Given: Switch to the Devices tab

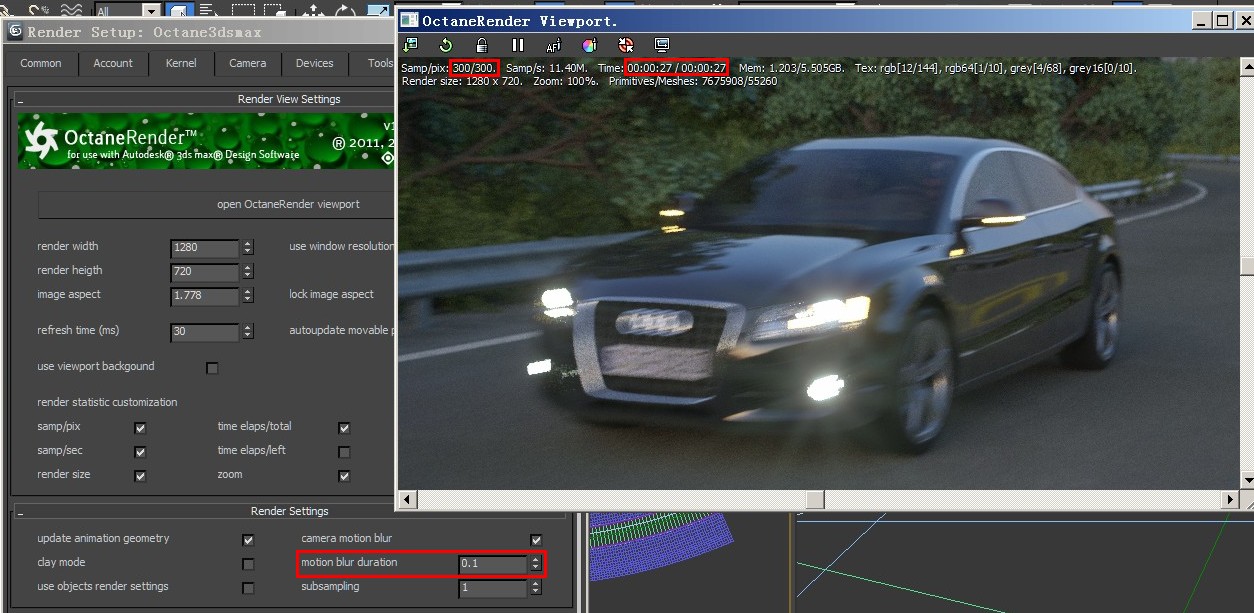Looking at the screenshot, I should [315, 63].
